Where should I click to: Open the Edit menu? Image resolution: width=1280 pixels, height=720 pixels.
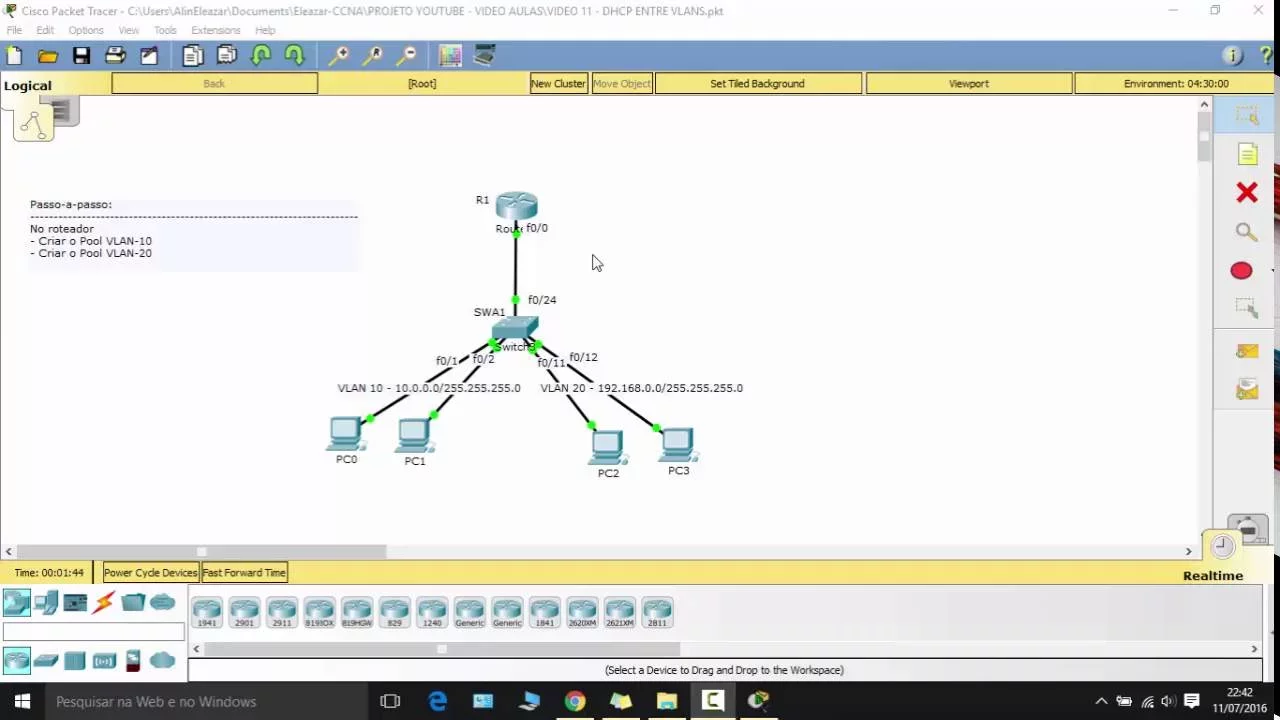point(45,30)
